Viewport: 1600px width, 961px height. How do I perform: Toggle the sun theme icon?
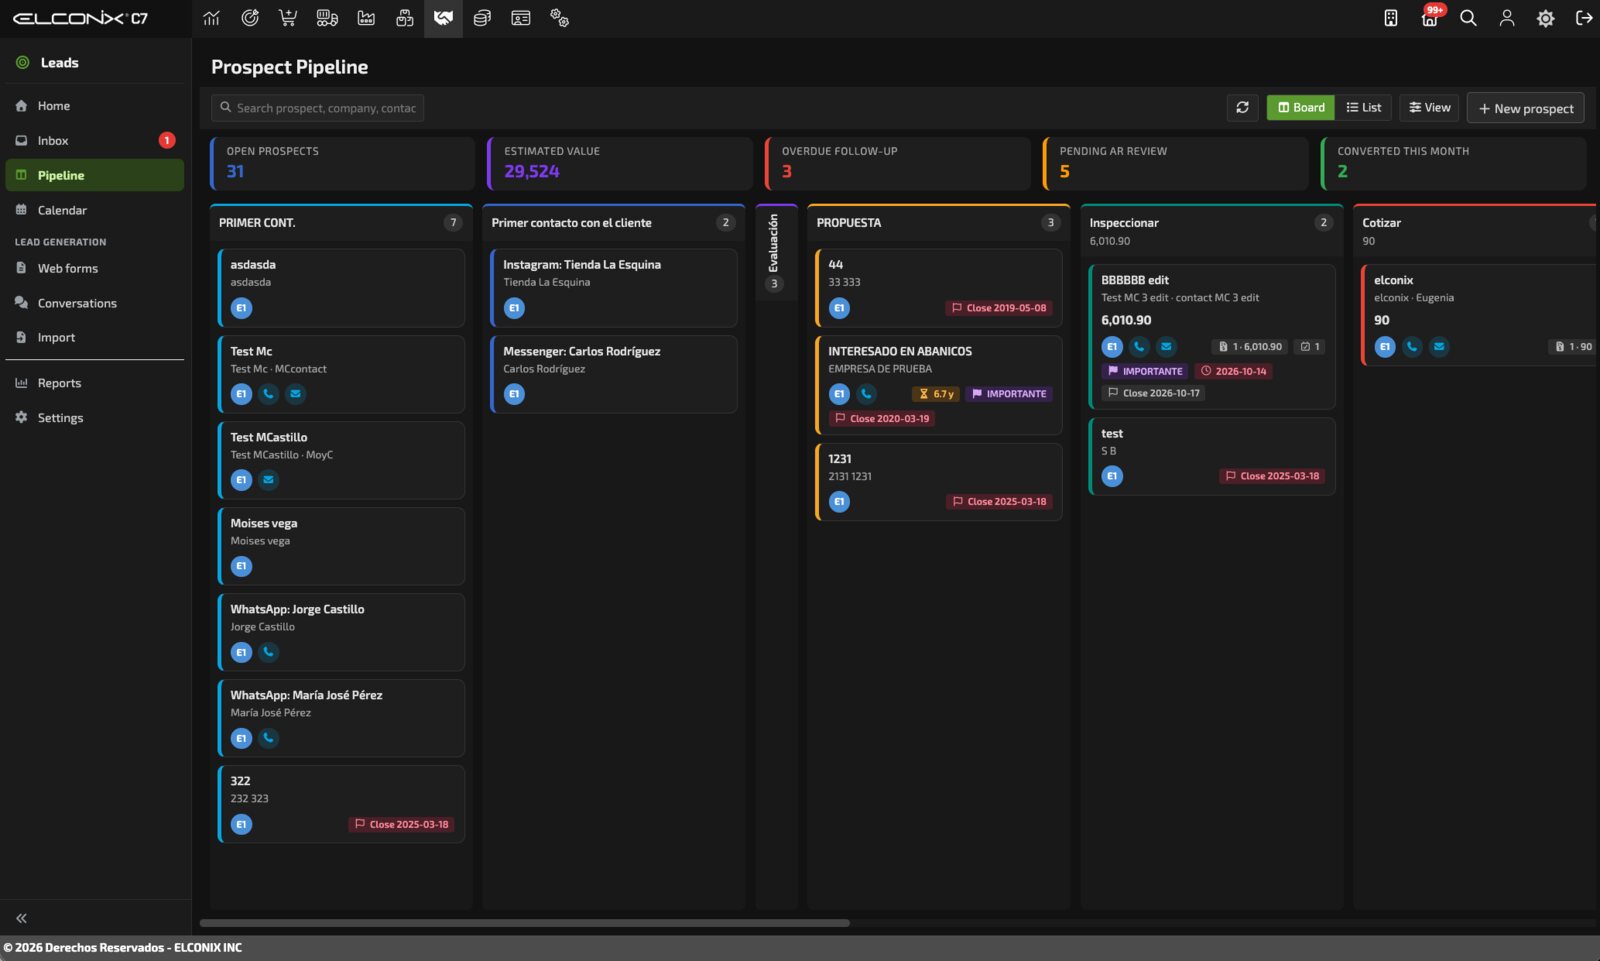click(1546, 18)
